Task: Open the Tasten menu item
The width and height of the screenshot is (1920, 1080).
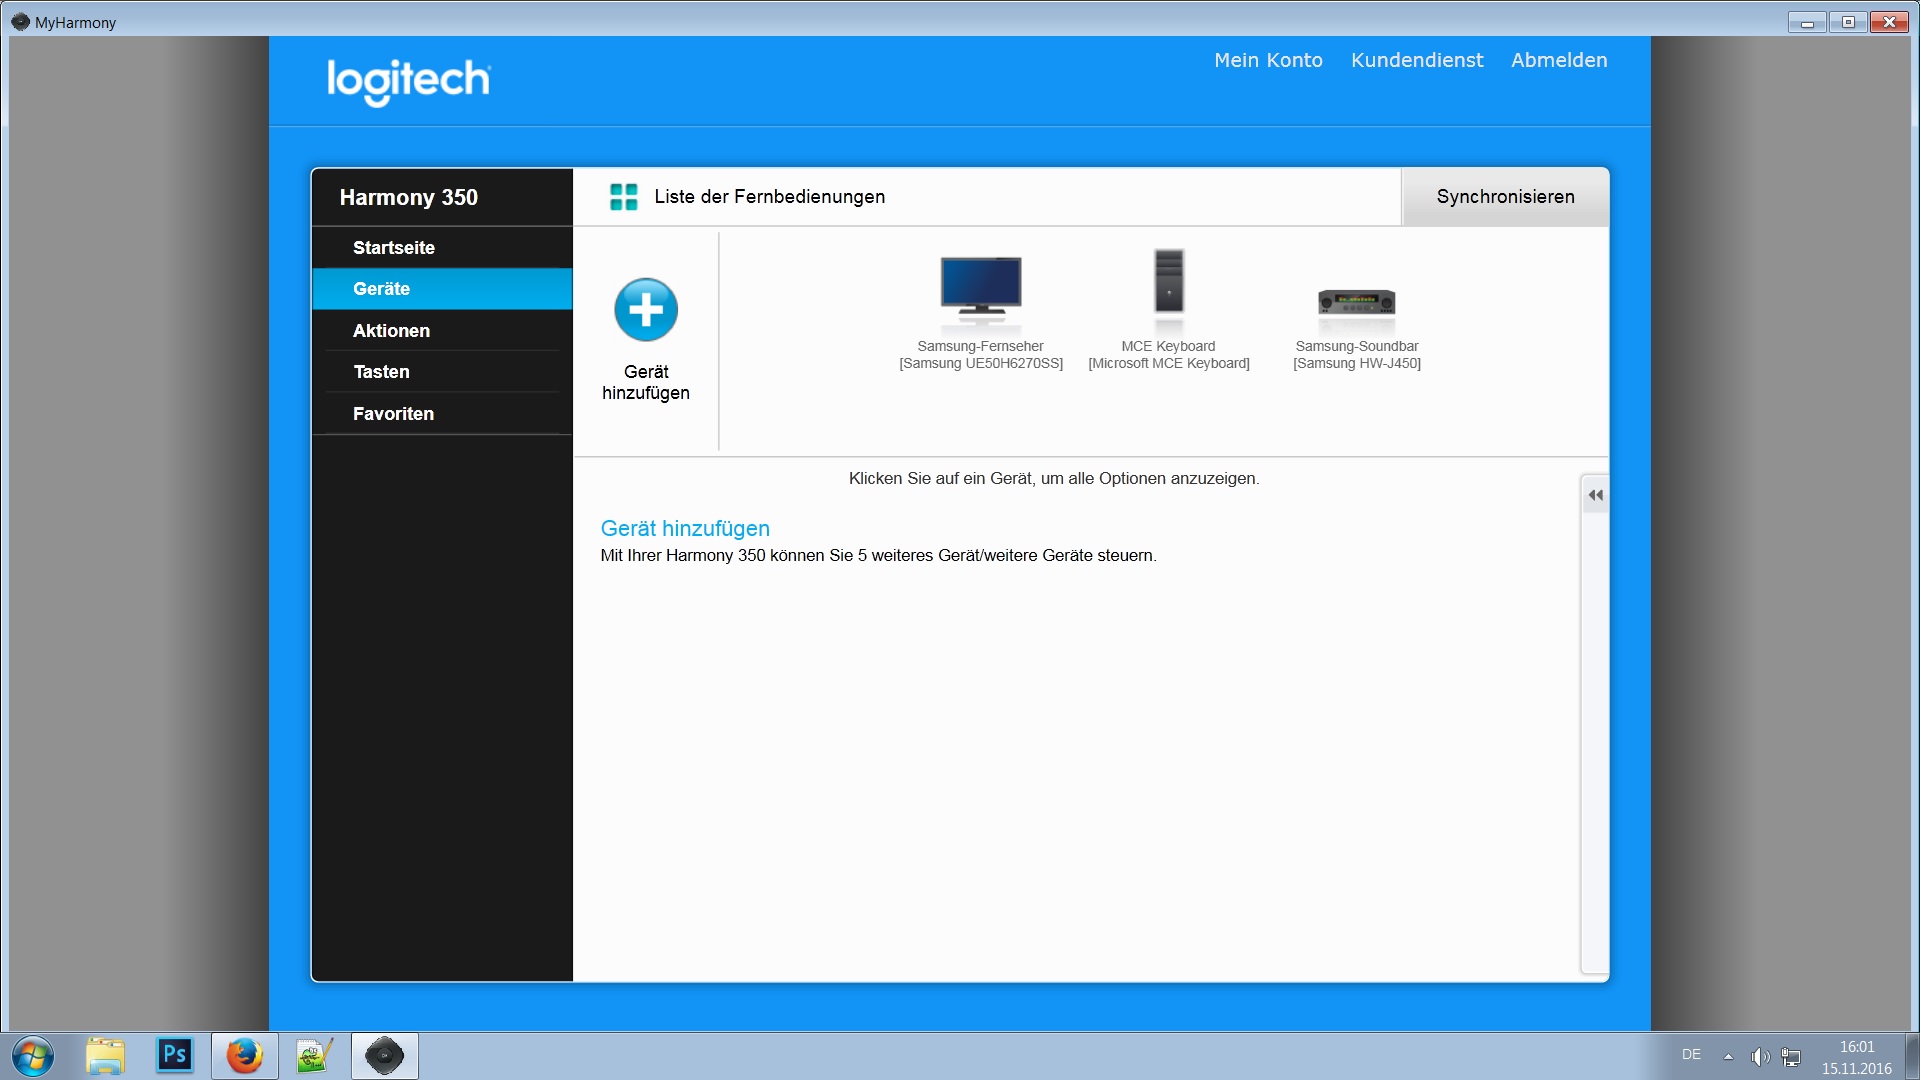Action: (x=442, y=372)
